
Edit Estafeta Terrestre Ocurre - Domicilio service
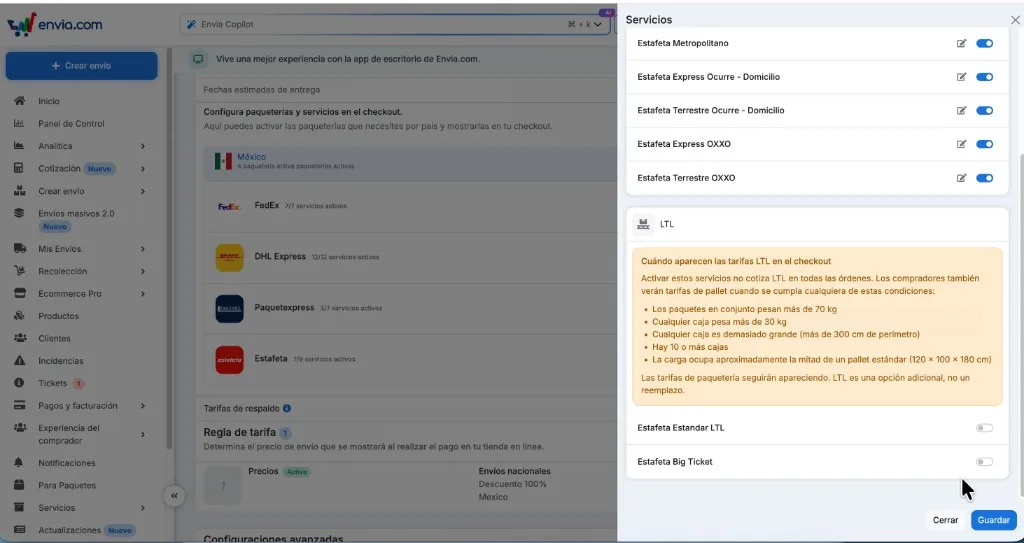pos(961,110)
